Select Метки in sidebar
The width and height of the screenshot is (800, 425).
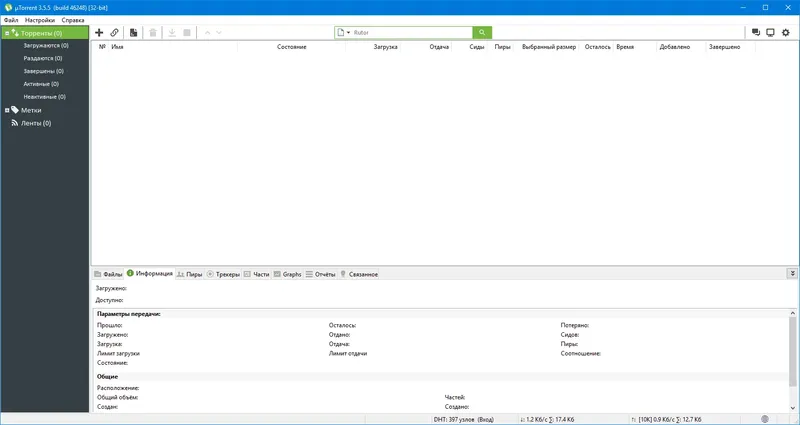[x=31, y=110]
